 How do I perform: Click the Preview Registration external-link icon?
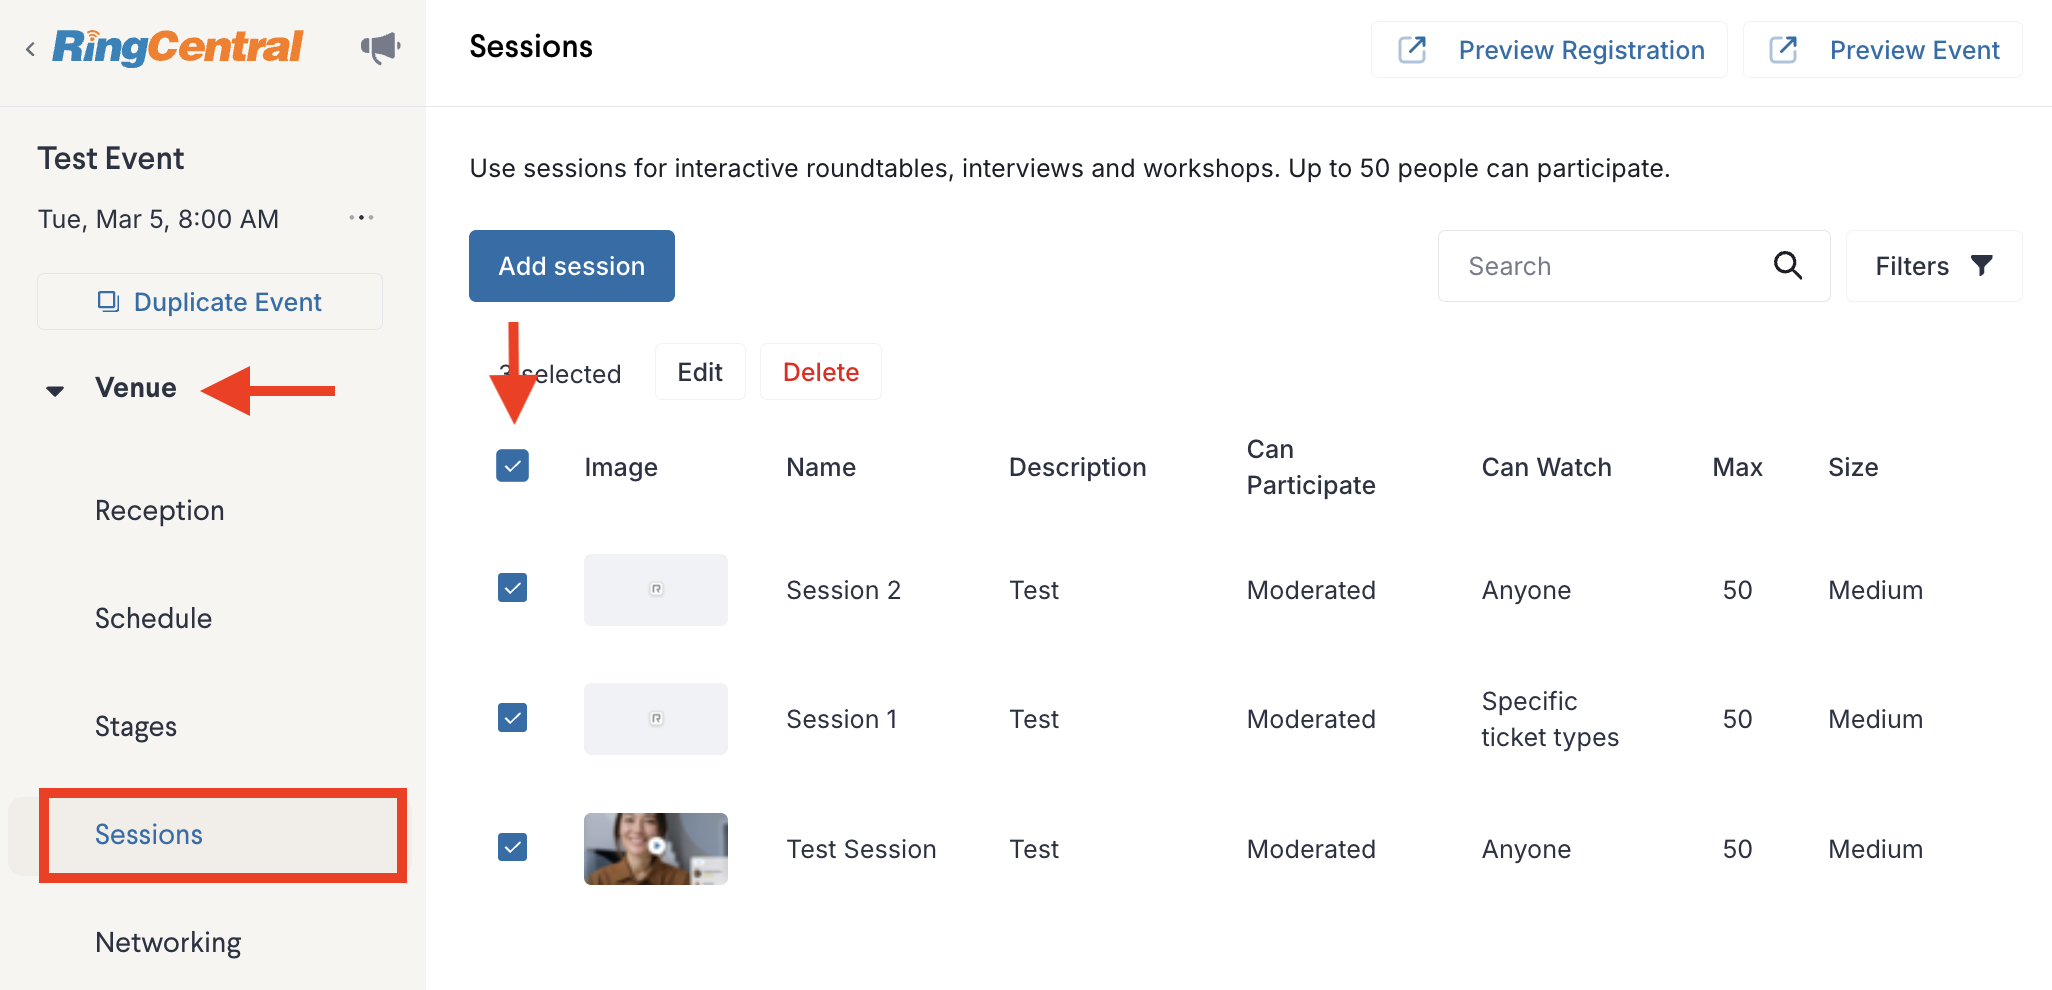point(1412,49)
